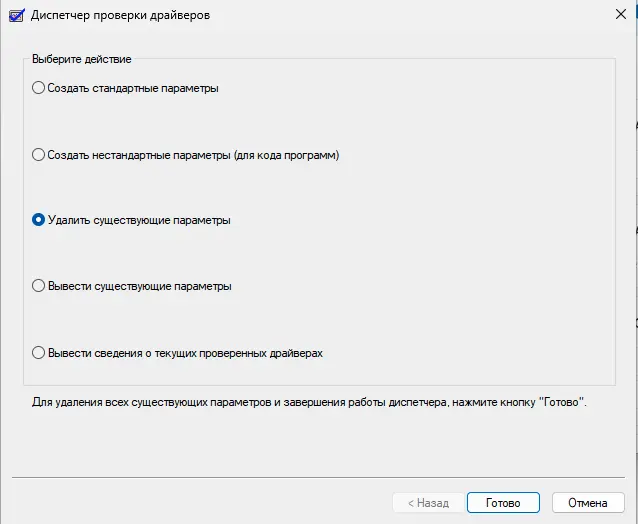Click the Driver Verifier icon in title bar

[17, 15]
